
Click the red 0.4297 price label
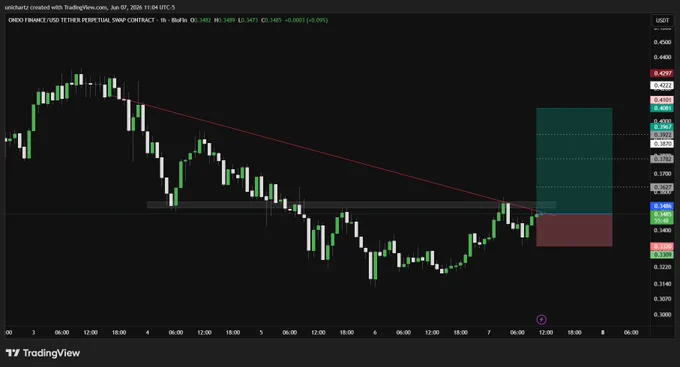coord(662,73)
